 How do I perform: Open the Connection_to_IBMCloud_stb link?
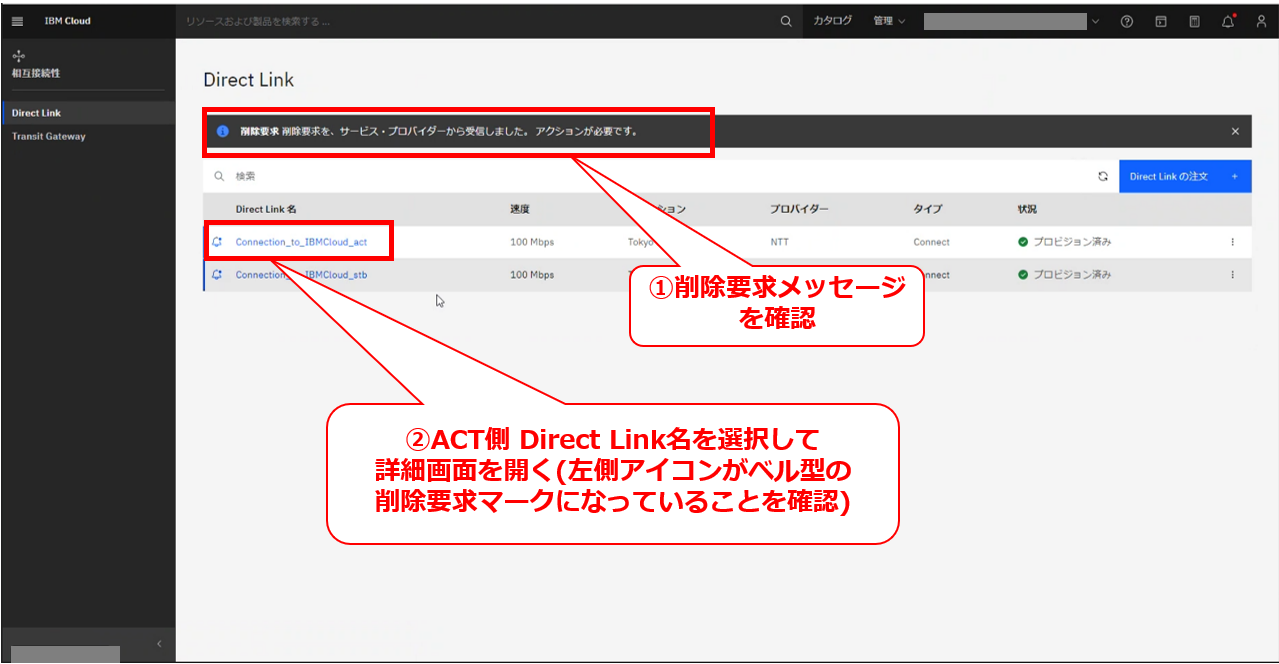[x=301, y=274]
